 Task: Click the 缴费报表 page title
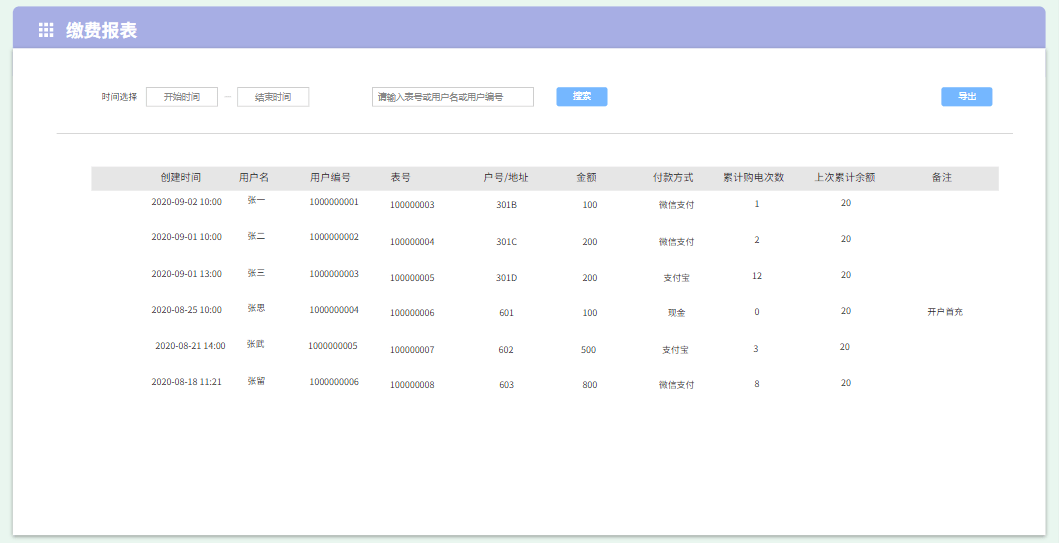pos(101,31)
